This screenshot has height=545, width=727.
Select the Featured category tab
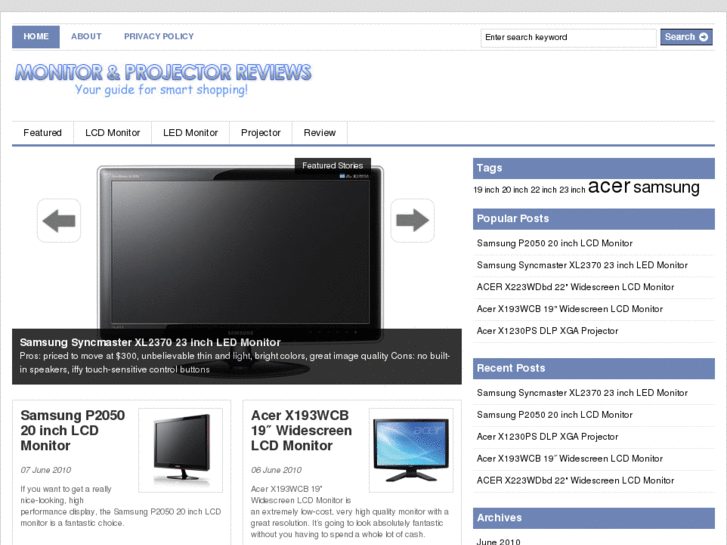tap(43, 133)
